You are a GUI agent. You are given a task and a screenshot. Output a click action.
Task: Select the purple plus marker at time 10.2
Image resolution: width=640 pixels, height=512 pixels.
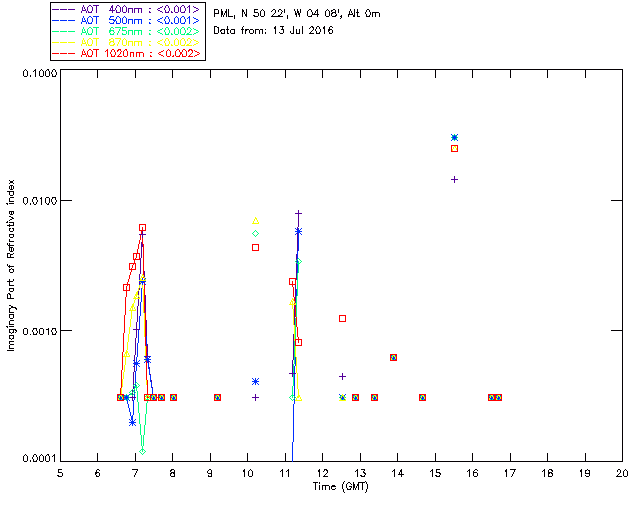pos(256,397)
